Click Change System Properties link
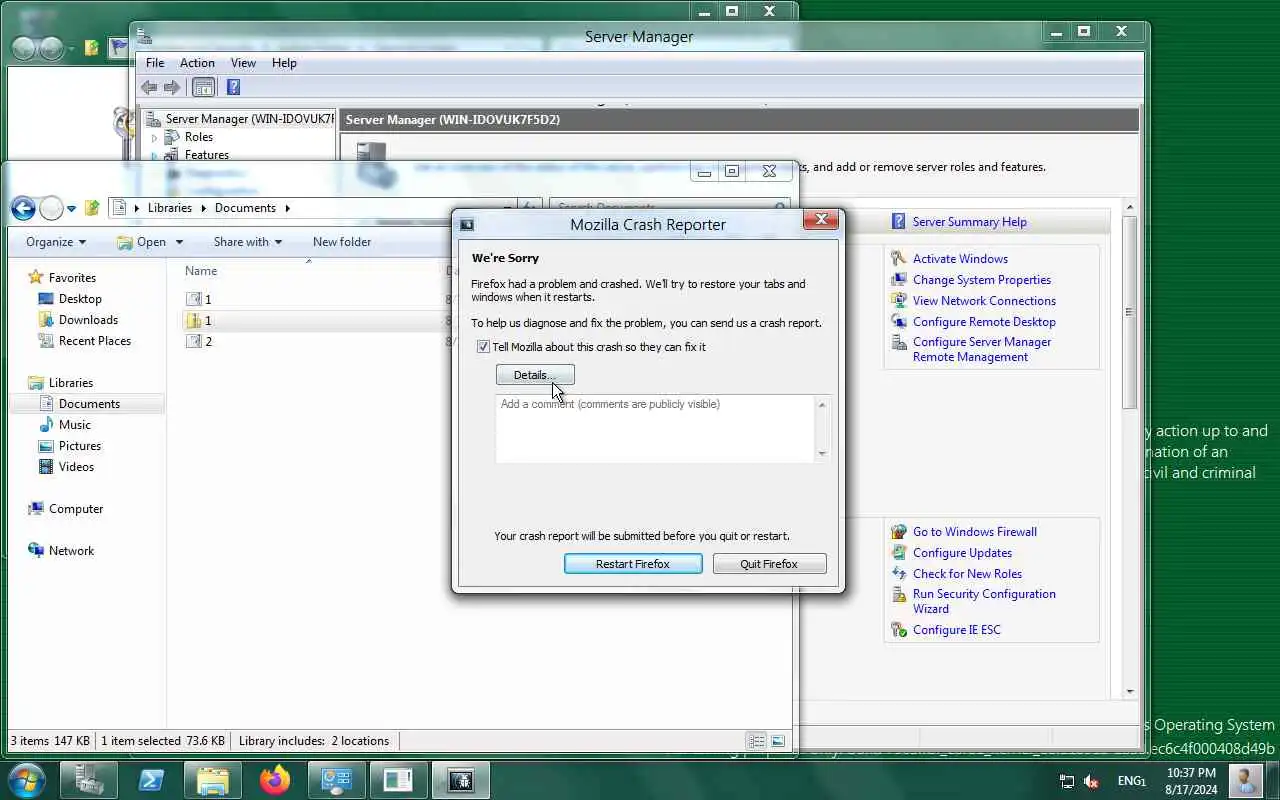 pos(982,280)
